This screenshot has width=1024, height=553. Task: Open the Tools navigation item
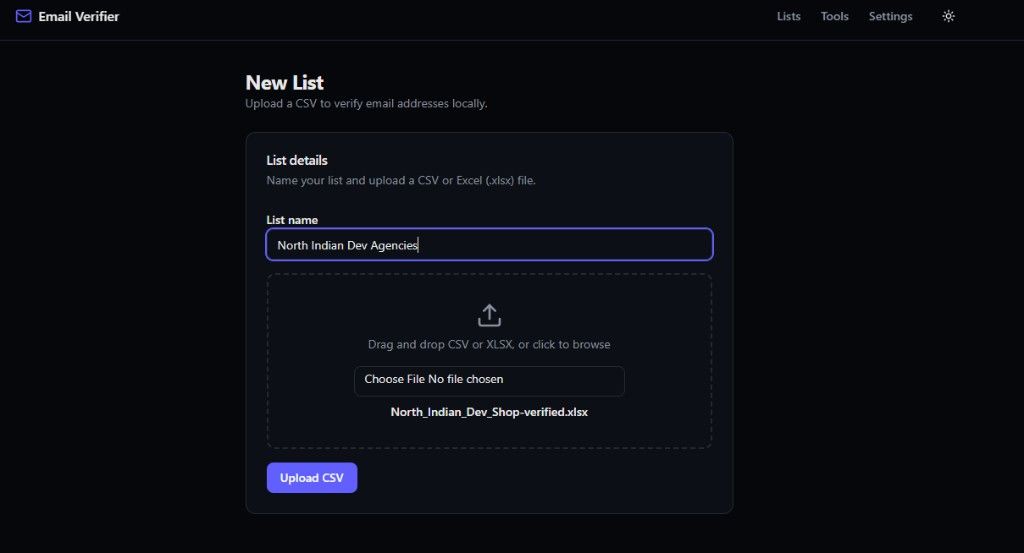pyautogui.click(x=835, y=16)
